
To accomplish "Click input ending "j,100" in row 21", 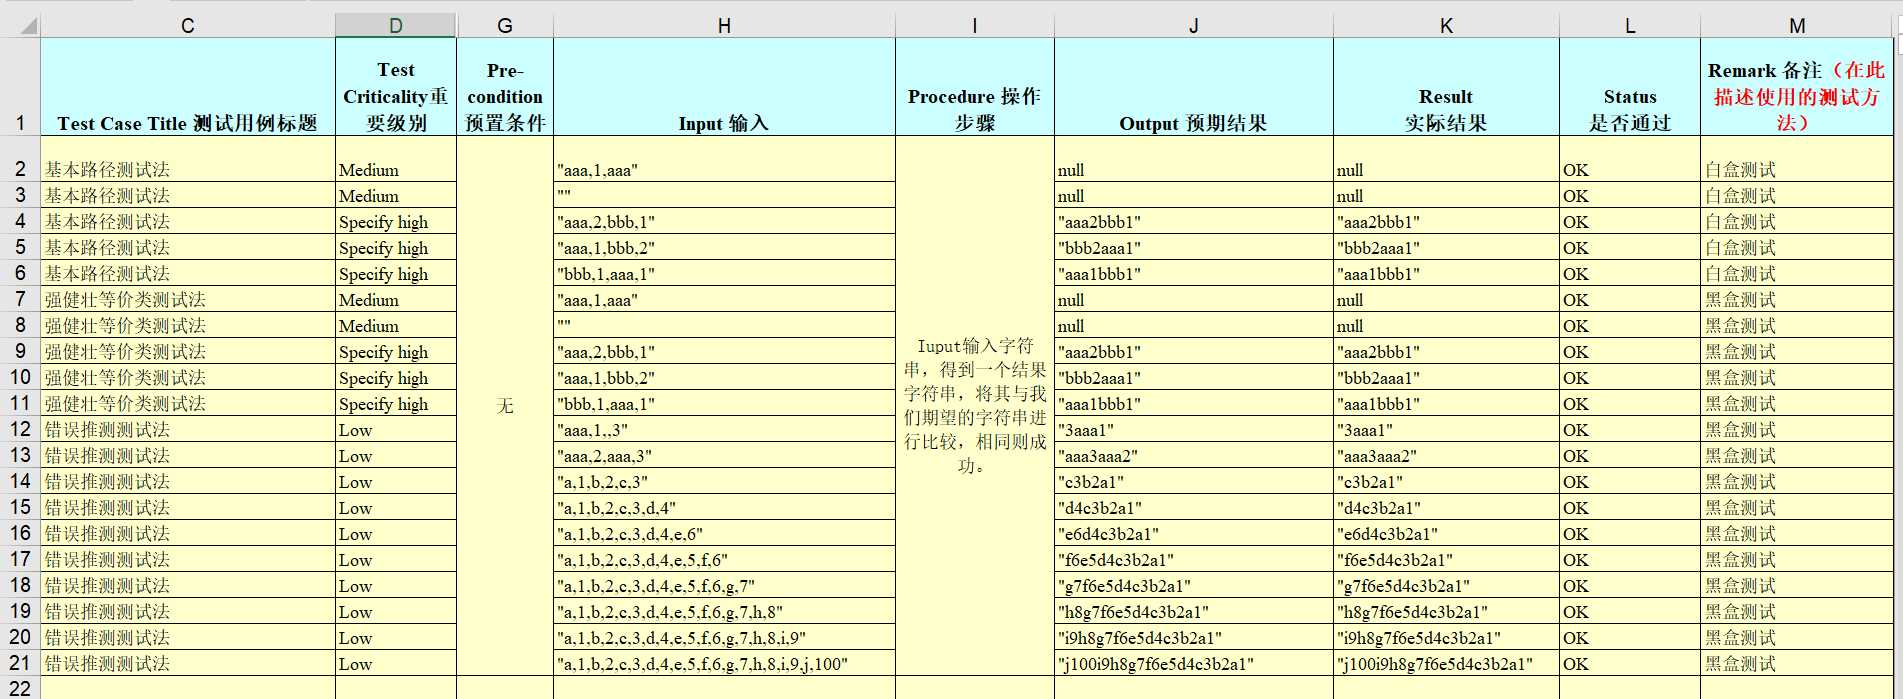I will [x=724, y=664].
